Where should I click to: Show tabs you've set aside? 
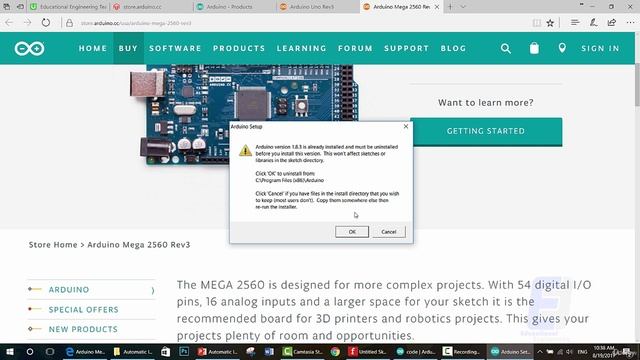click(x=7, y=7)
